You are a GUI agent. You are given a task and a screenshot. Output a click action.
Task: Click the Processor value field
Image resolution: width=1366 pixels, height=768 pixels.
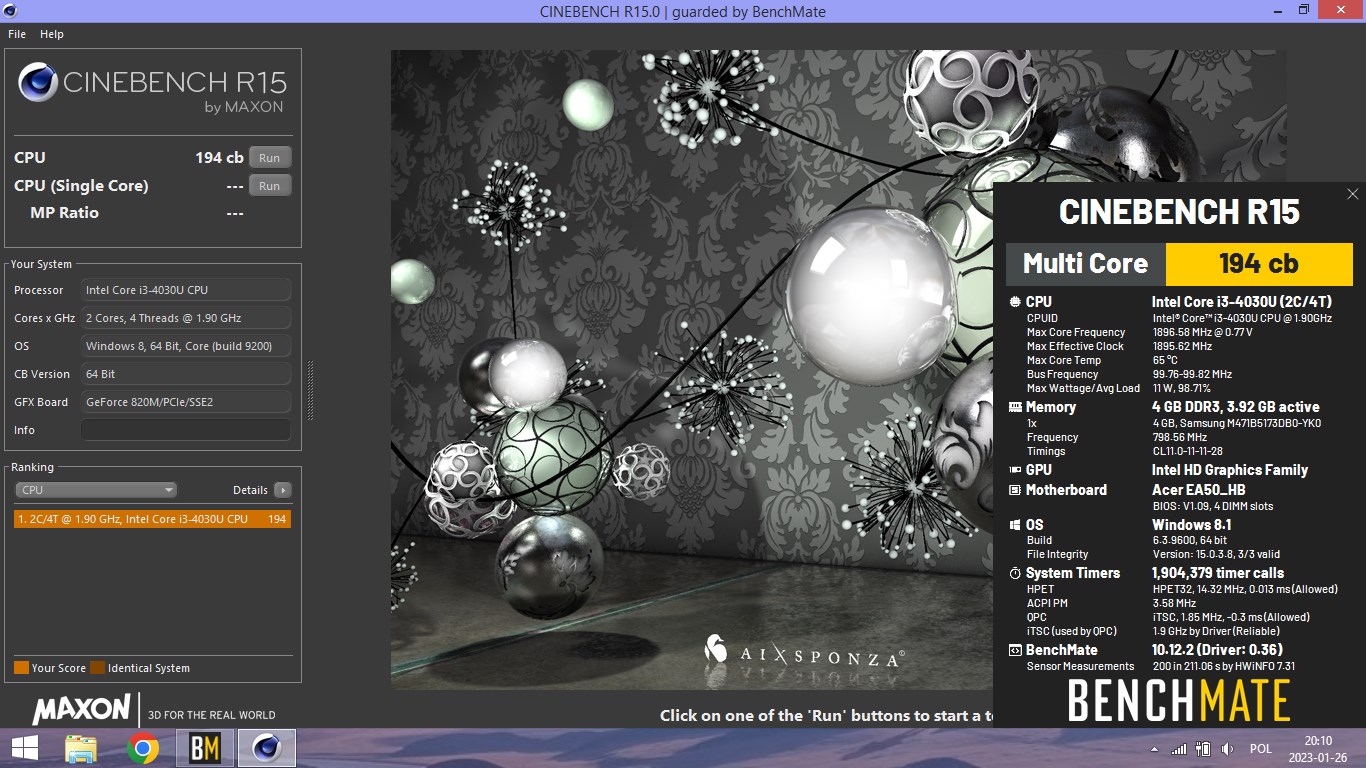pos(186,290)
